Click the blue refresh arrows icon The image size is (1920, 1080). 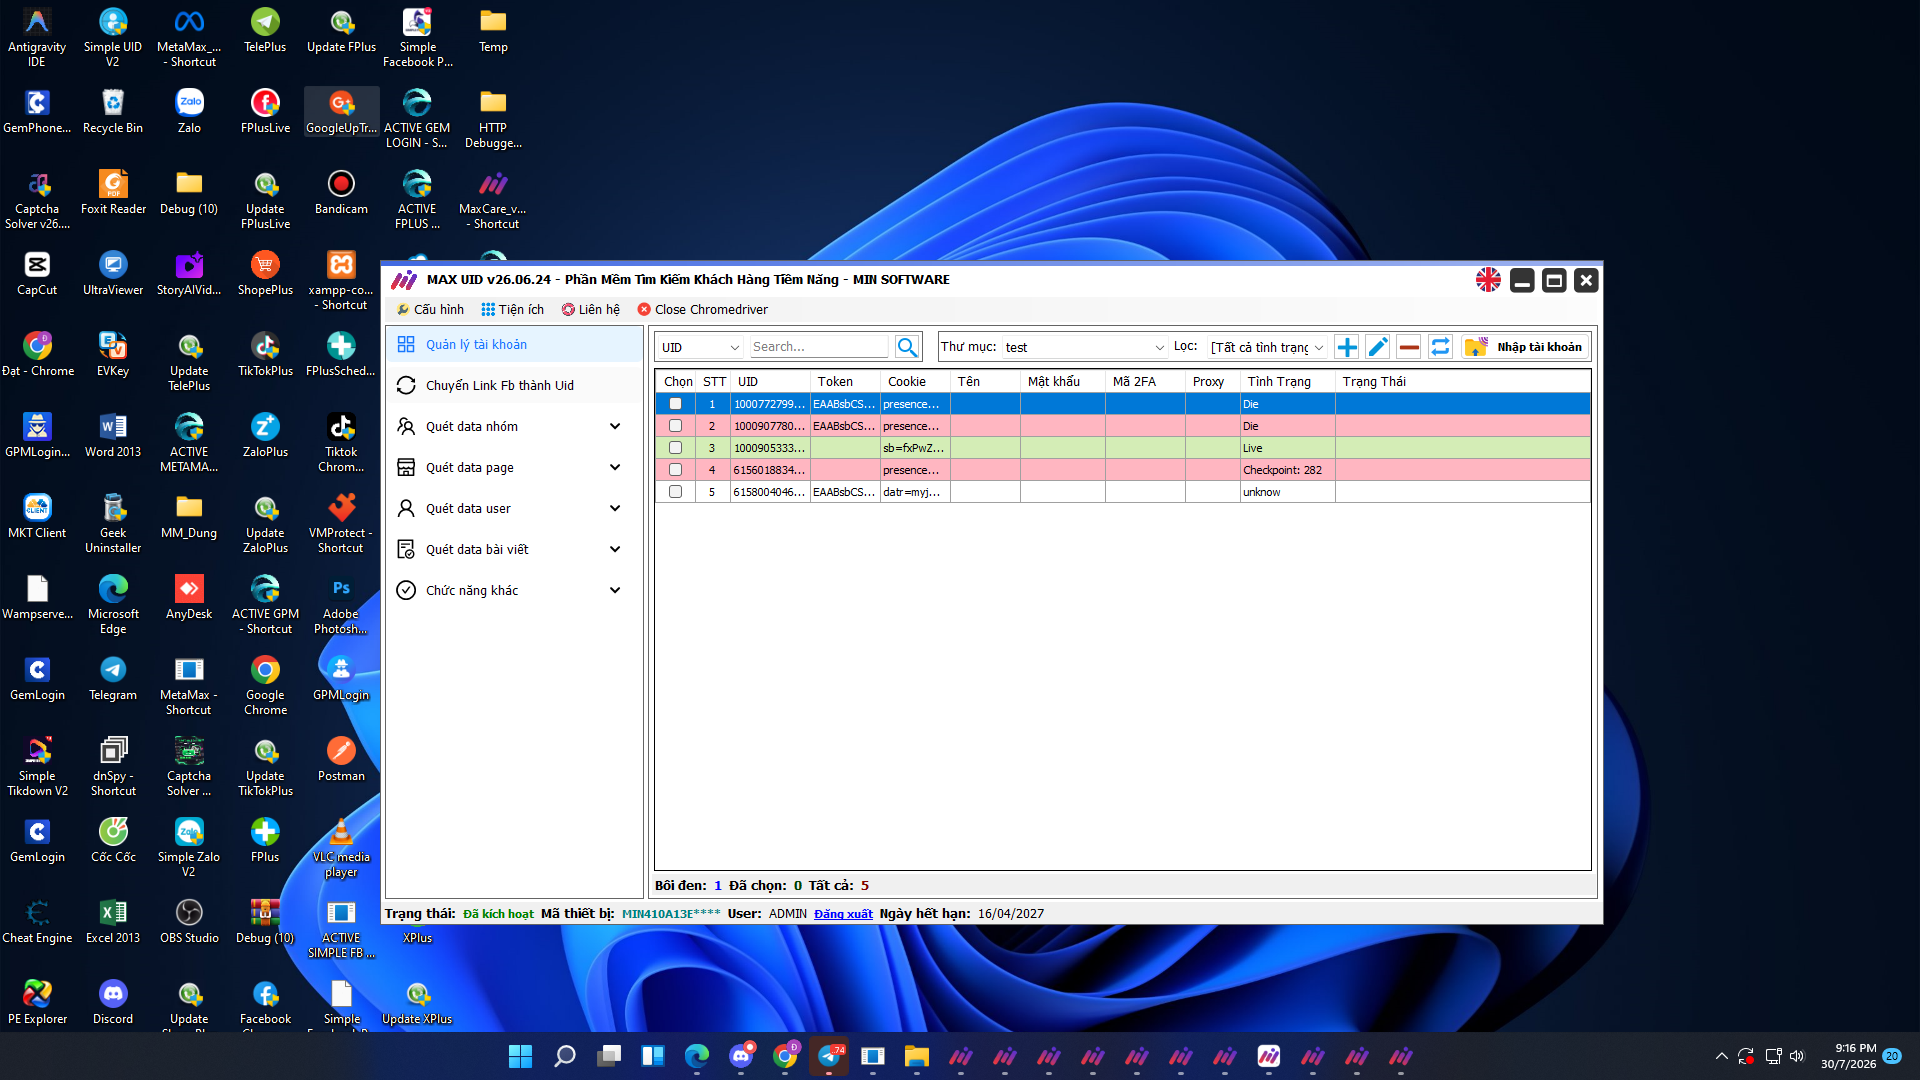(1440, 347)
